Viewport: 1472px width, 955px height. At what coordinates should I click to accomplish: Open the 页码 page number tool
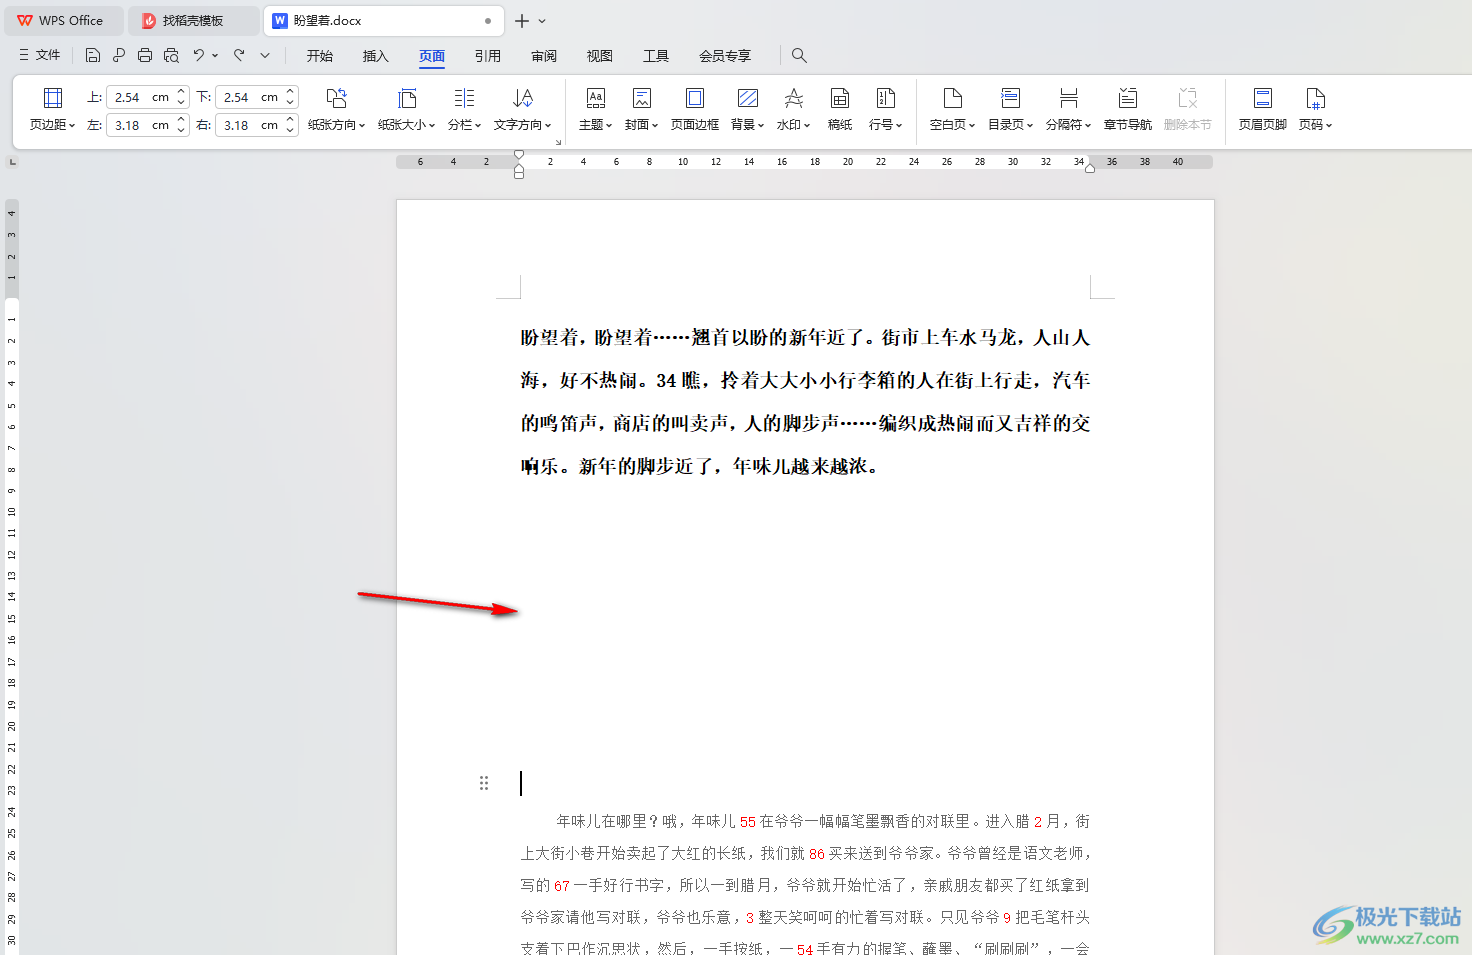[1315, 110]
